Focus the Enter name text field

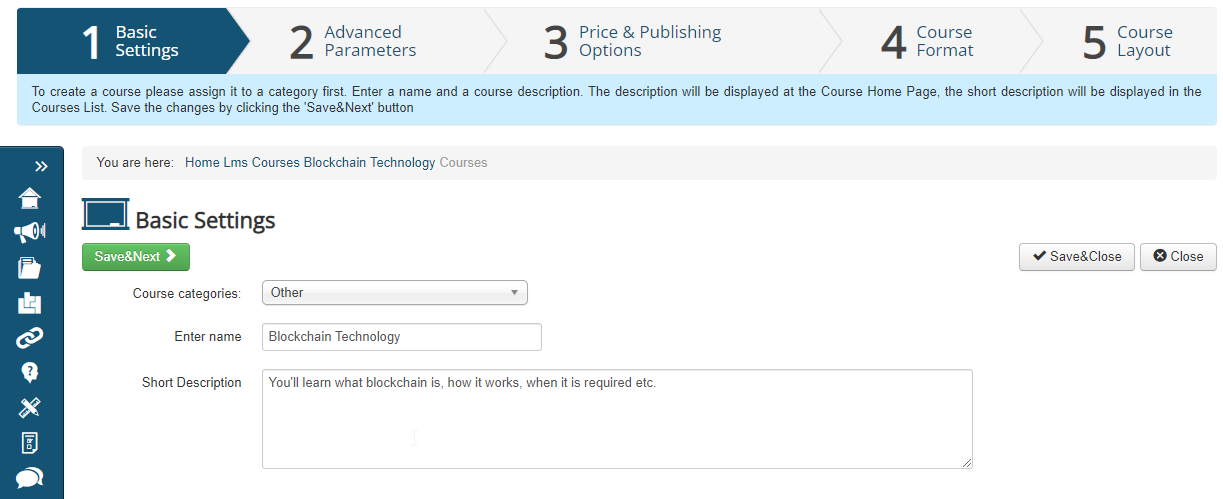[401, 337]
